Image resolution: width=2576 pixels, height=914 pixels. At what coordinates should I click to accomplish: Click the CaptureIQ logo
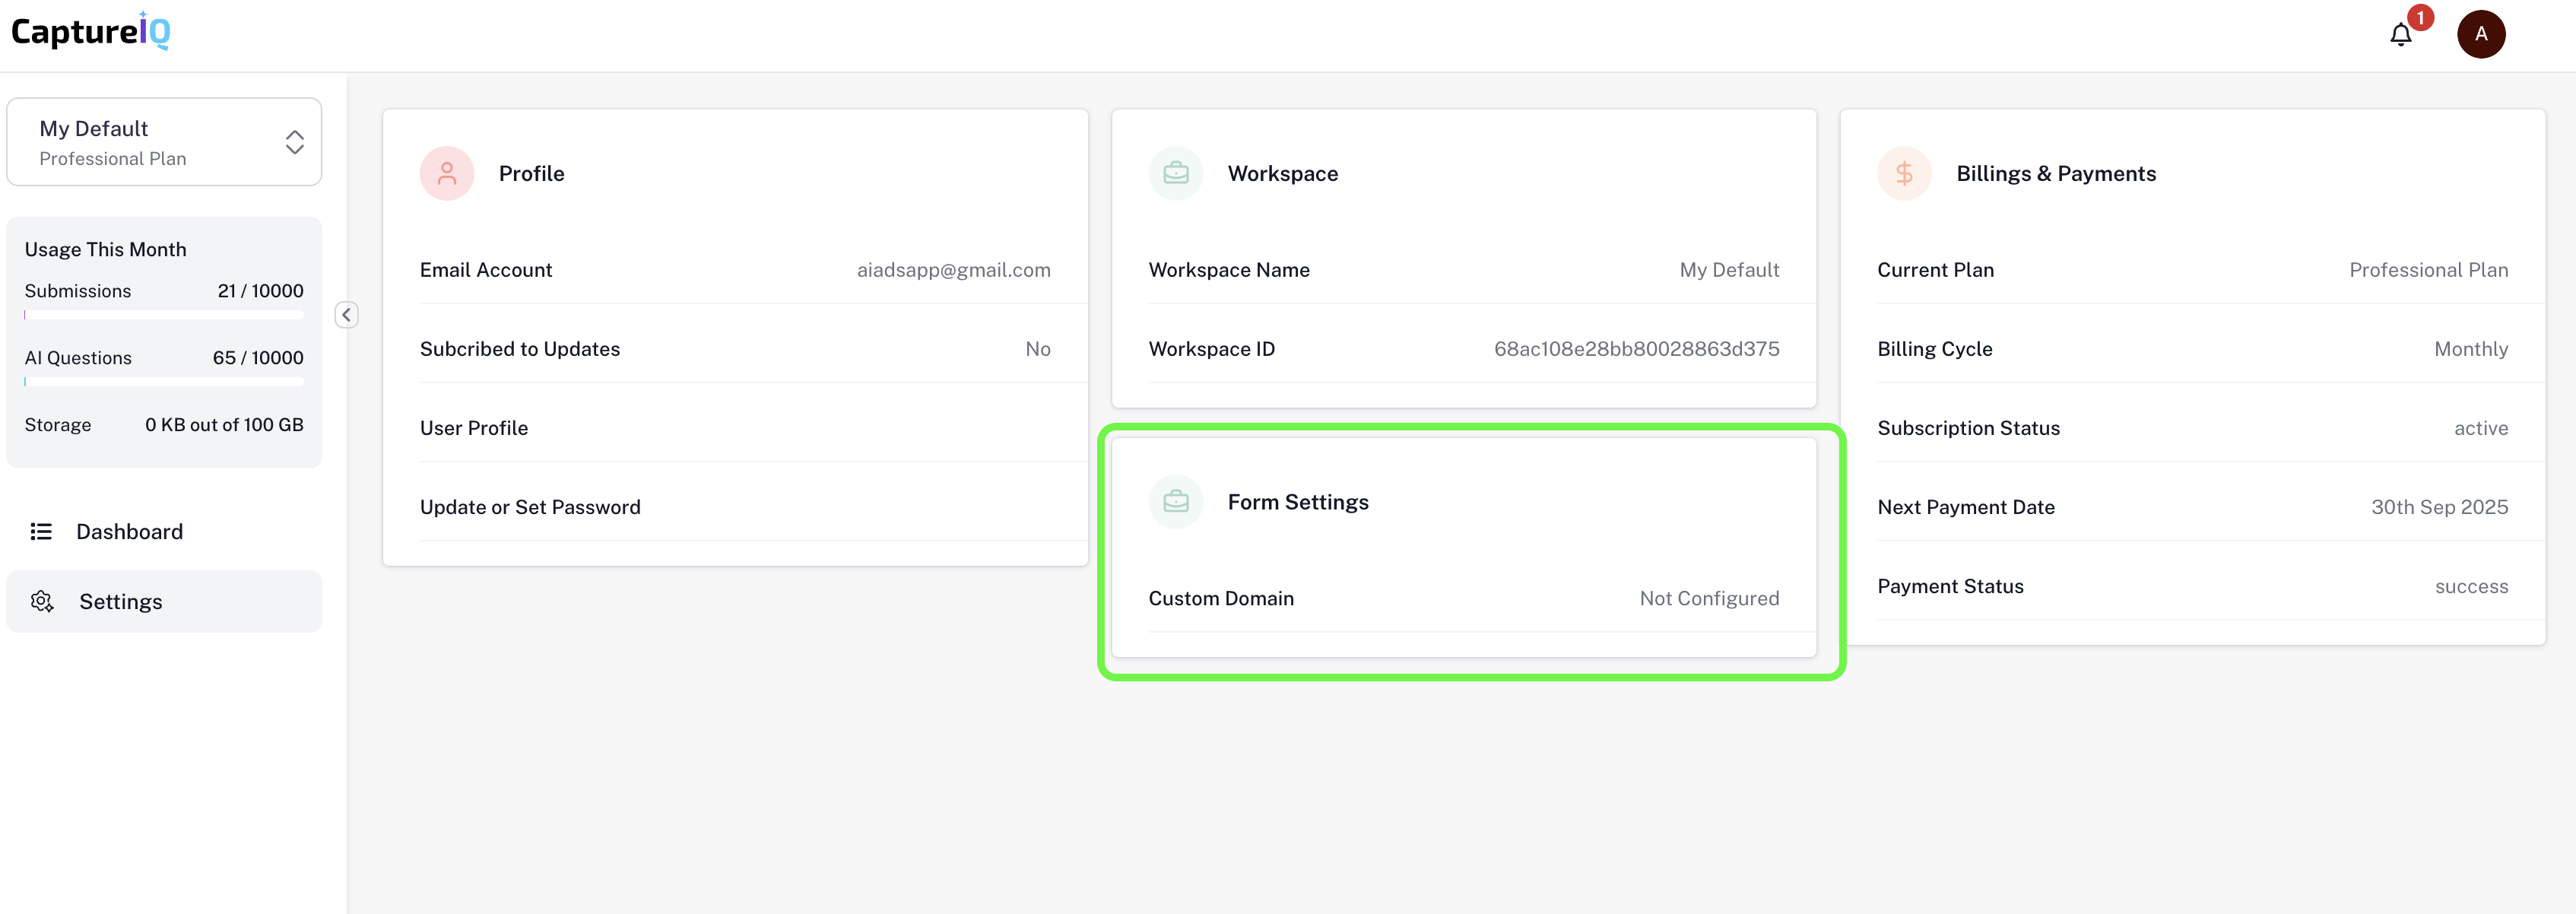[x=91, y=32]
